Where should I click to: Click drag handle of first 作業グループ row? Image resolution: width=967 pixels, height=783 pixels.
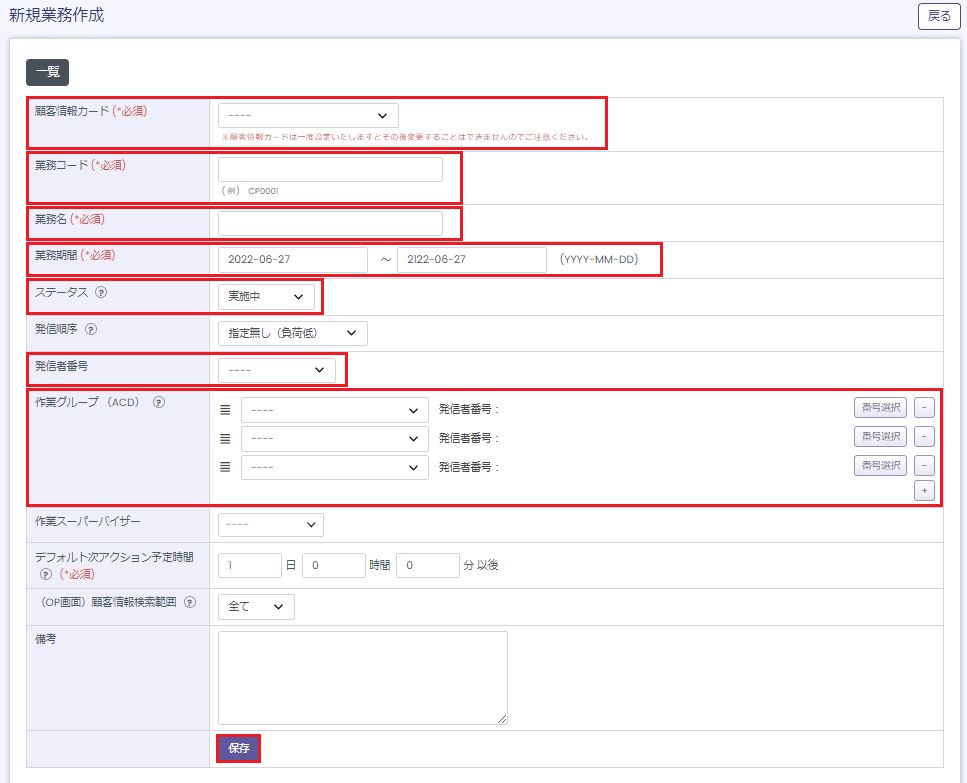coord(225,409)
